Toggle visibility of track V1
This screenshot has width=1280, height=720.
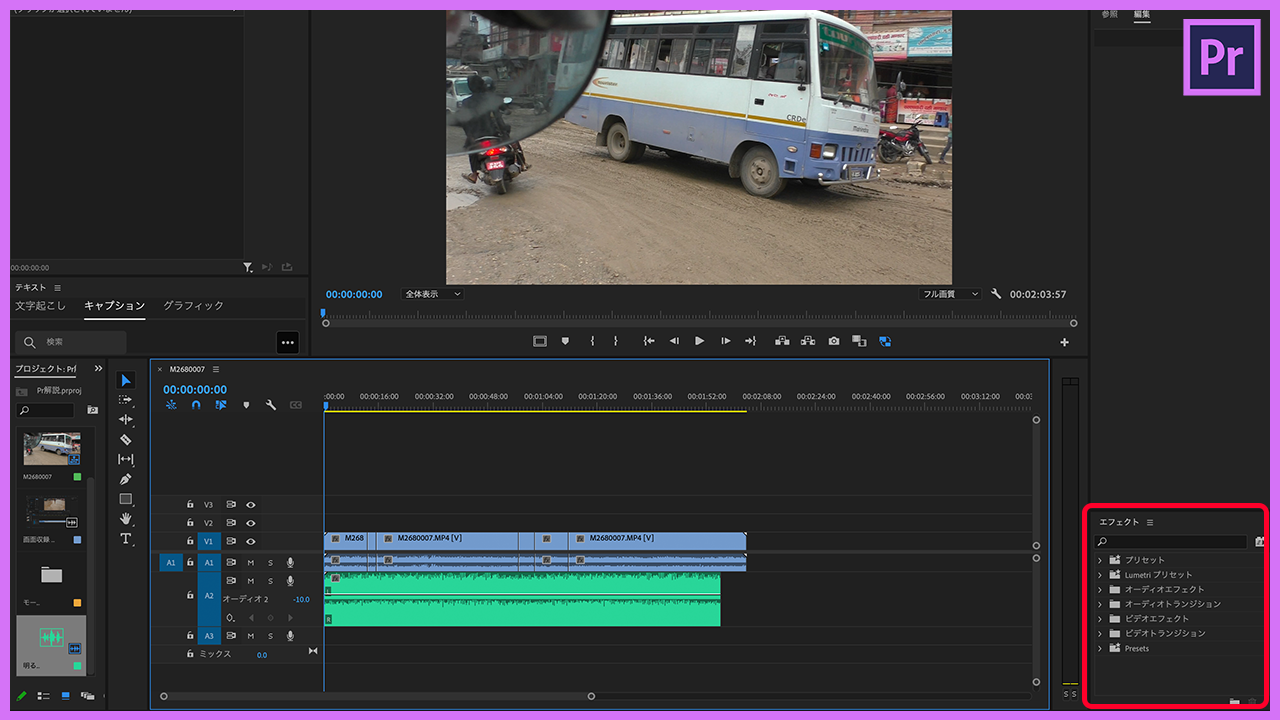[x=251, y=541]
